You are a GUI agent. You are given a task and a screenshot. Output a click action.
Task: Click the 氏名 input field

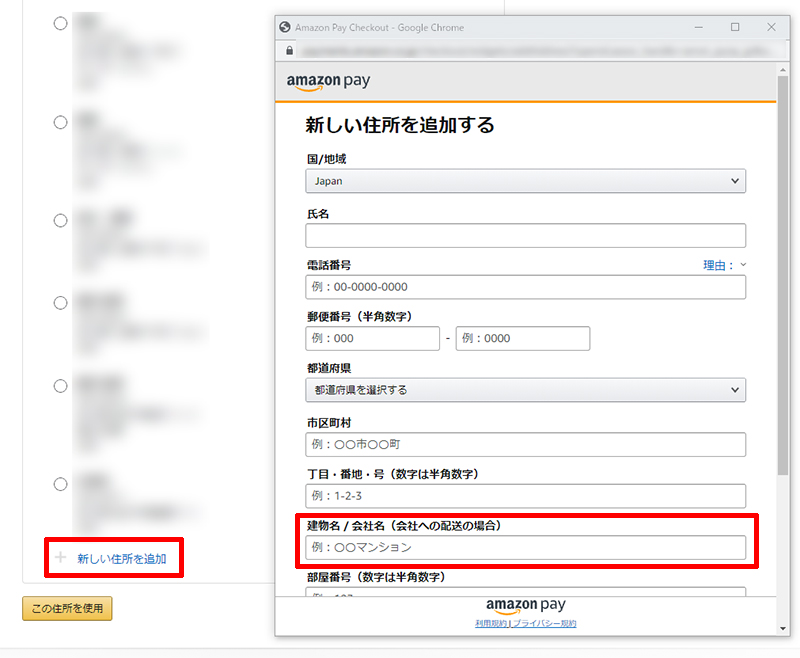(x=526, y=236)
